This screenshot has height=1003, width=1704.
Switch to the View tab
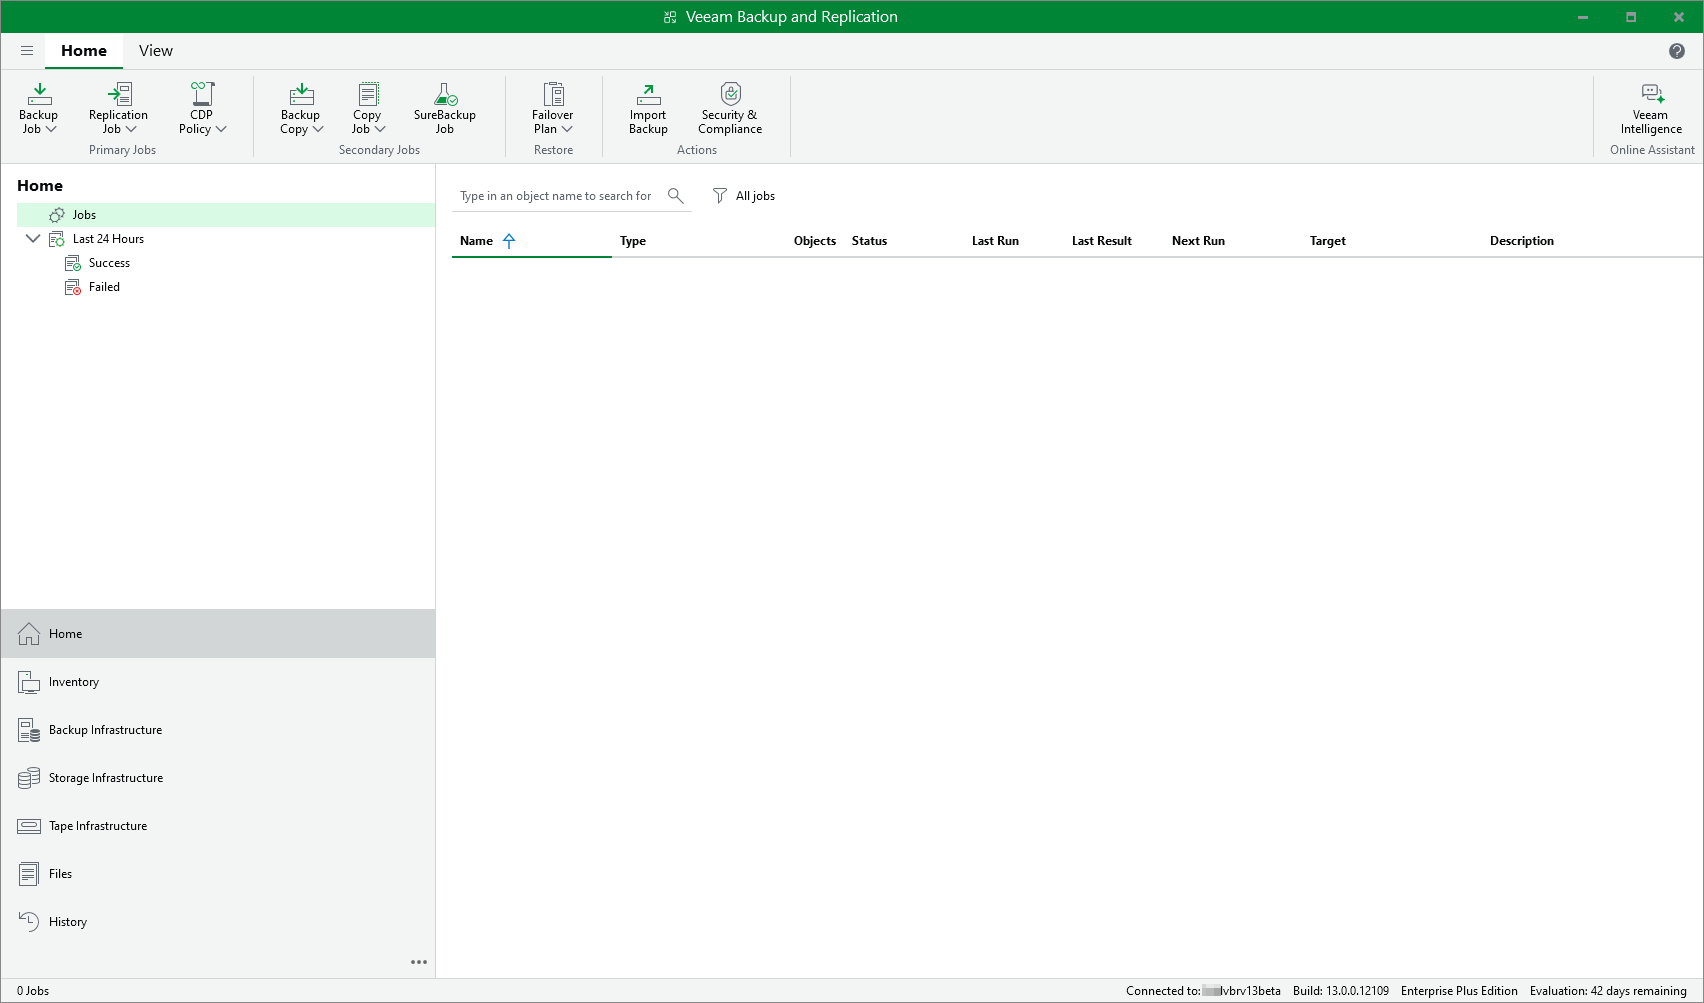point(155,51)
